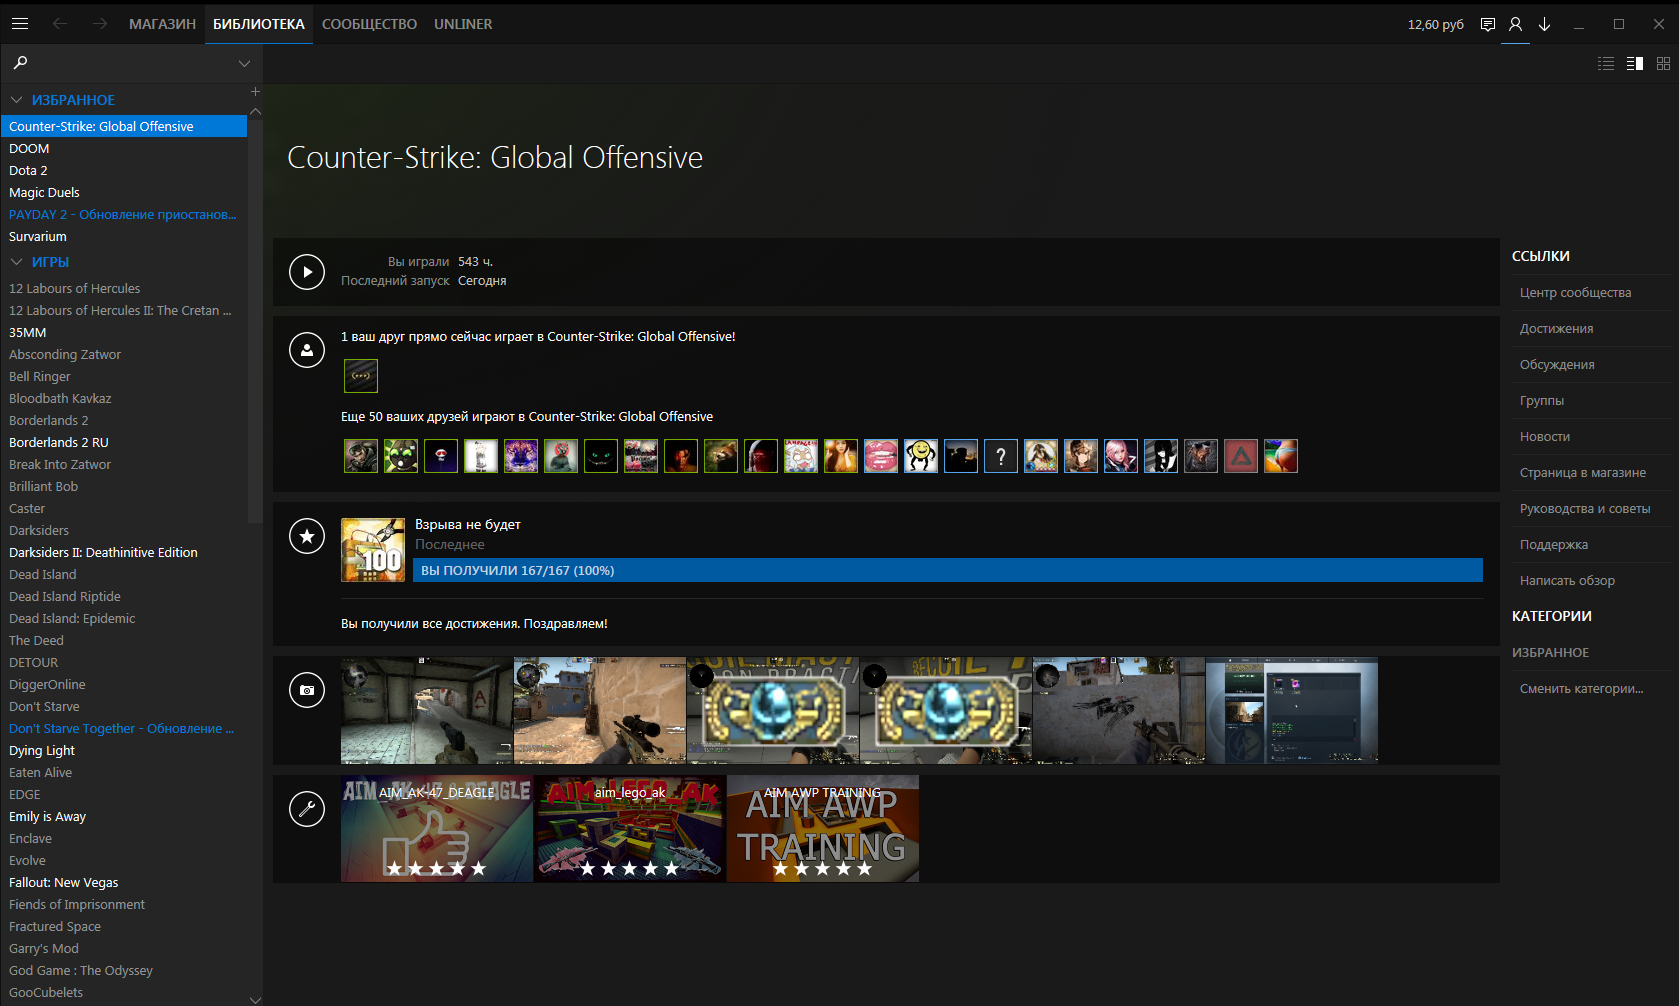
Task: Open the chat notifications icon
Action: [1488, 24]
